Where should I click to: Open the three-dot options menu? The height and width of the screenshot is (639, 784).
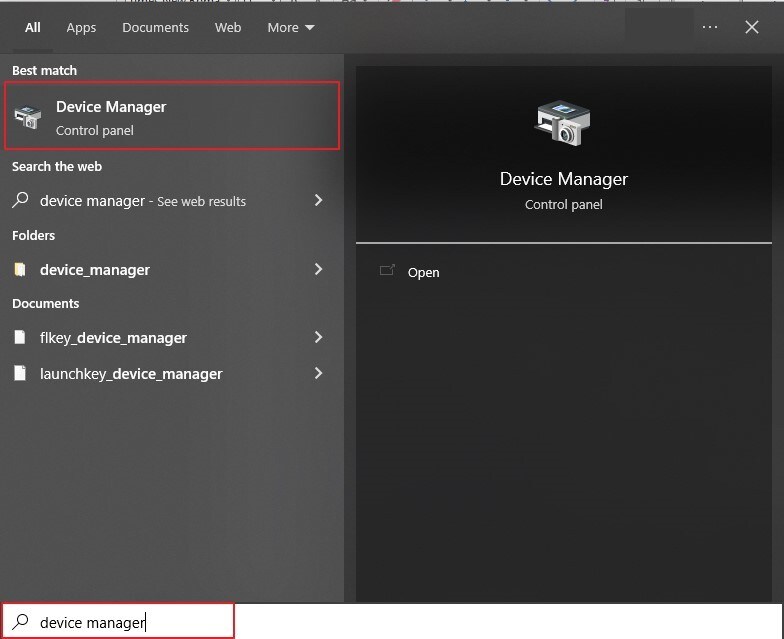[x=710, y=27]
